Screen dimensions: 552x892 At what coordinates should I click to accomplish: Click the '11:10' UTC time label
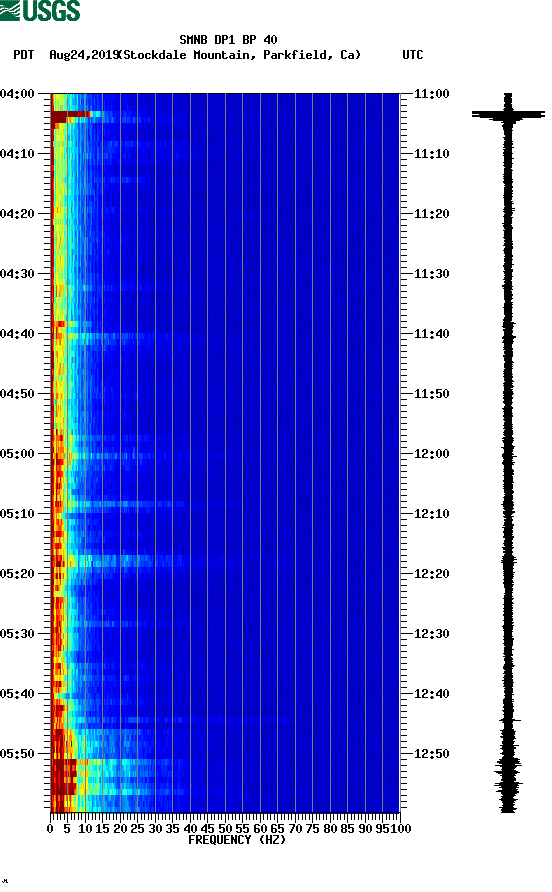point(431,154)
